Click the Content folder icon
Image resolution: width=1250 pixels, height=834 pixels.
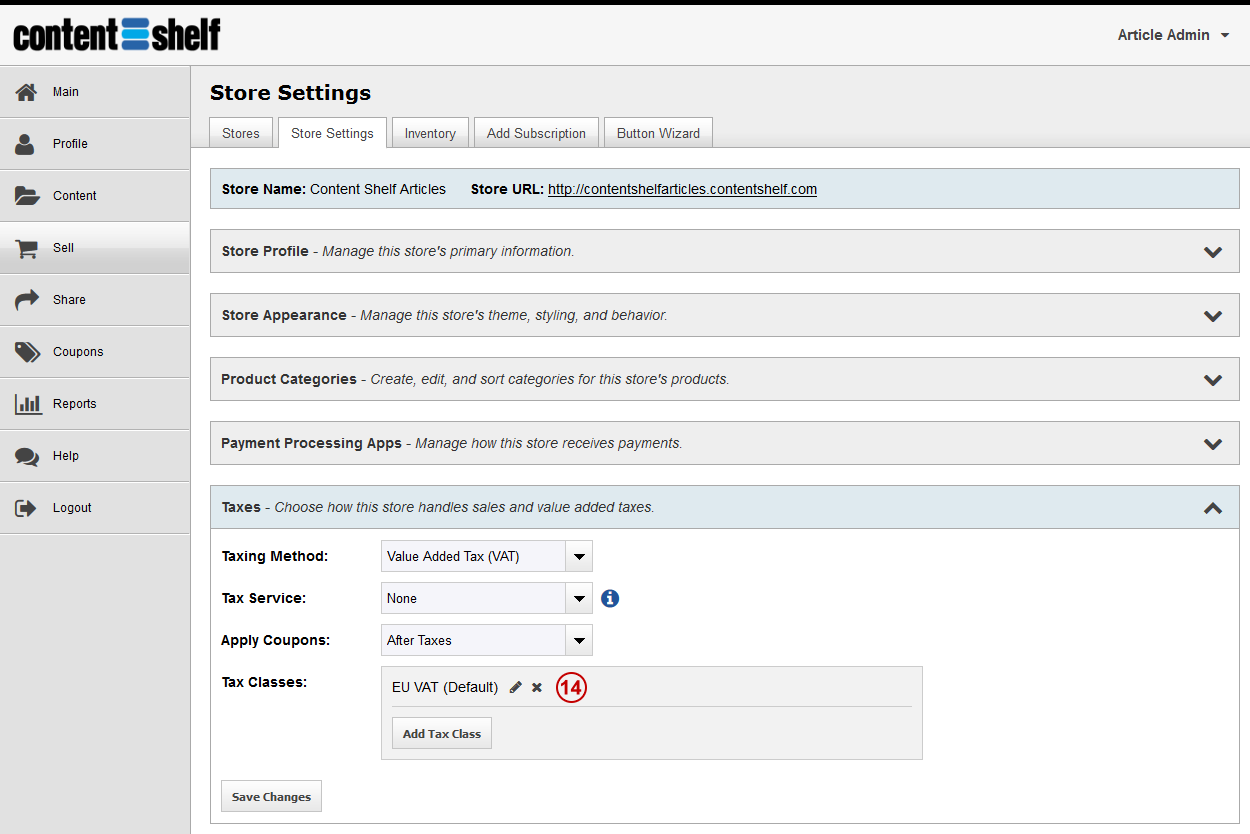[27, 196]
